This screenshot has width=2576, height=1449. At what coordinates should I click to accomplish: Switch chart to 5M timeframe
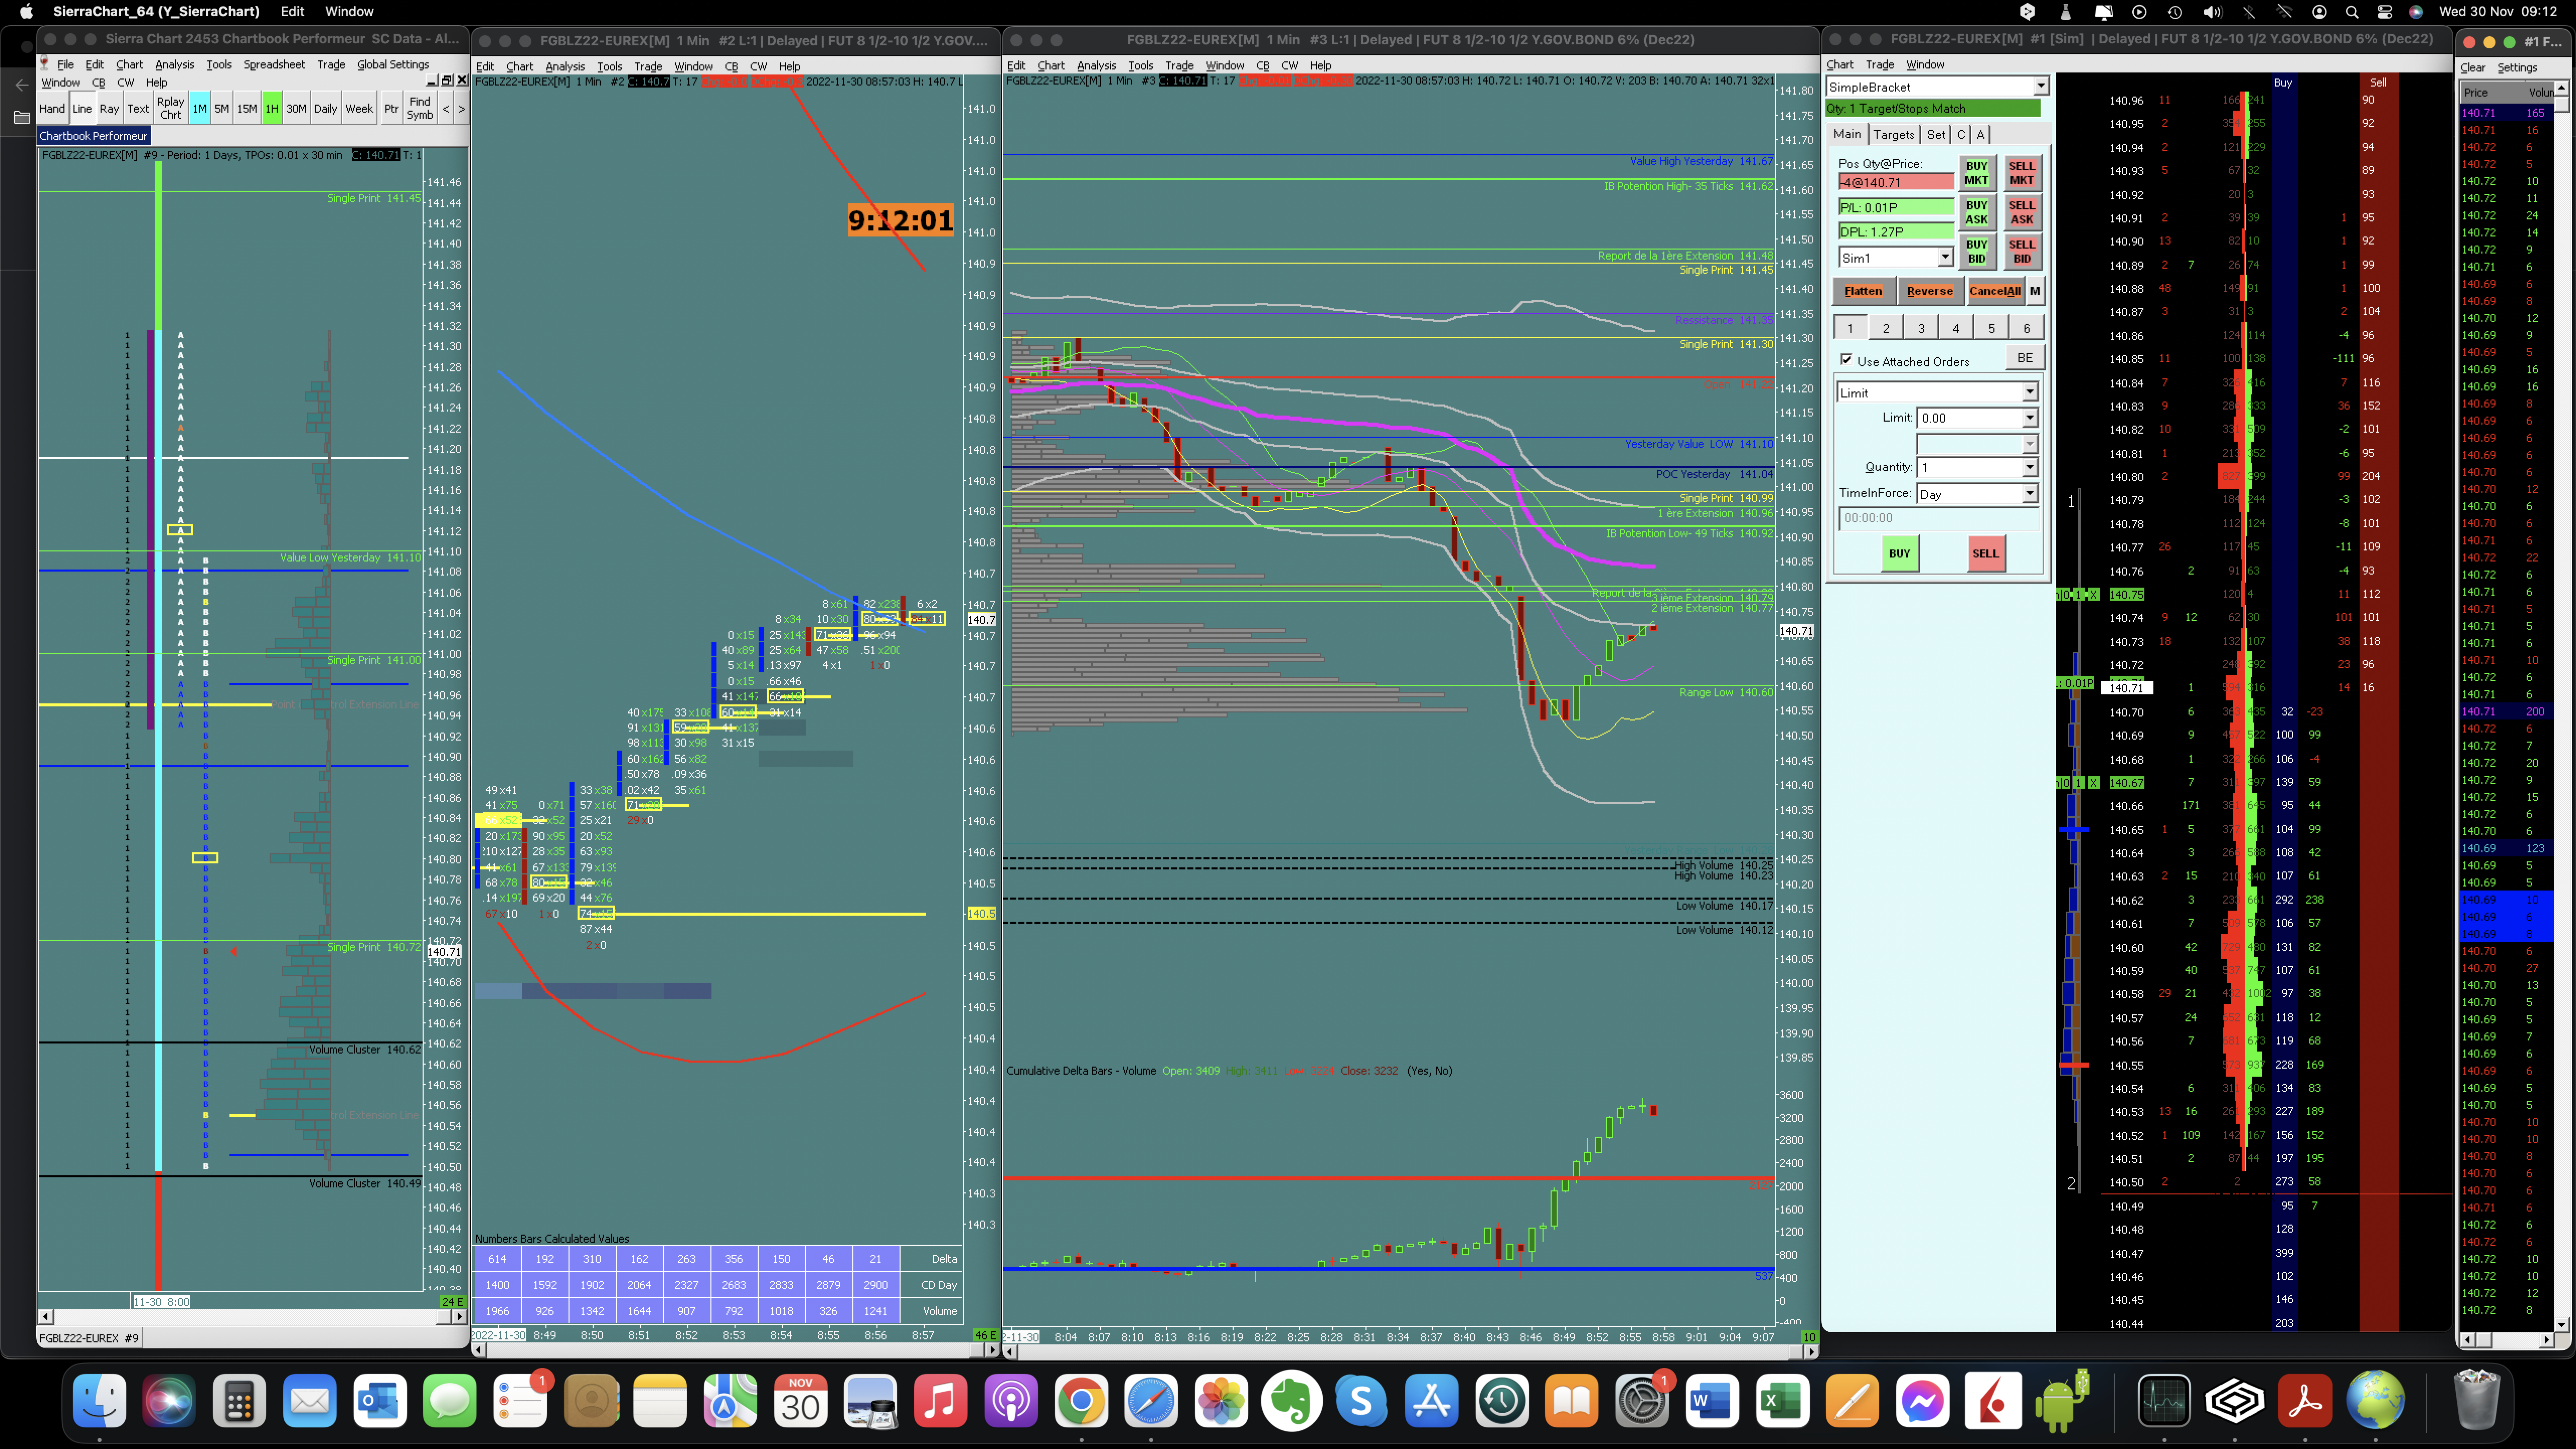pyautogui.click(x=222, y=108)
